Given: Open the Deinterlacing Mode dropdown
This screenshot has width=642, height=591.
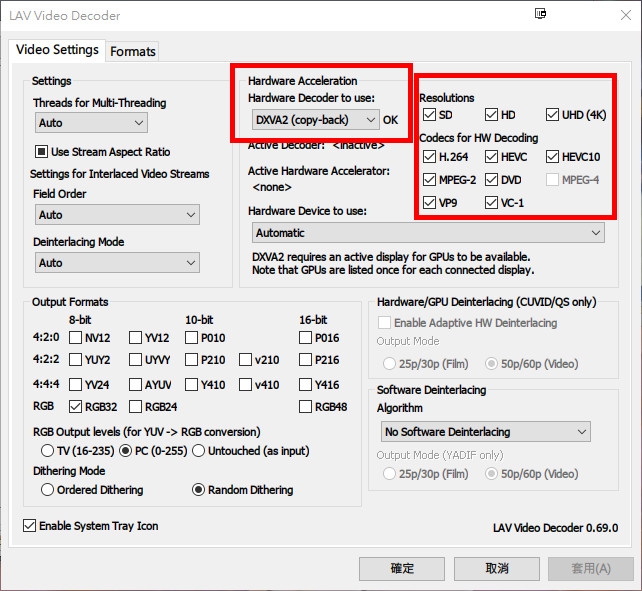Looking at the screenshot, I should pyautogui.click(x=117, y=263).
